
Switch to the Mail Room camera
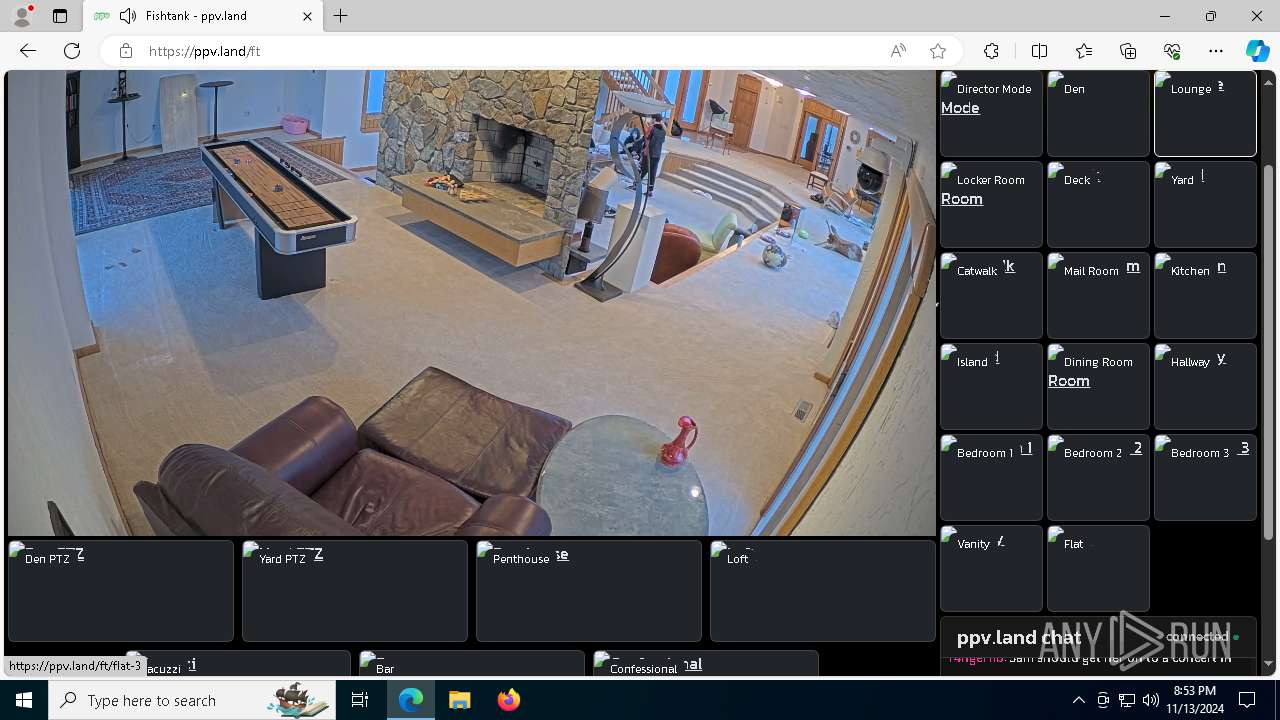[x=1098, y=295]
